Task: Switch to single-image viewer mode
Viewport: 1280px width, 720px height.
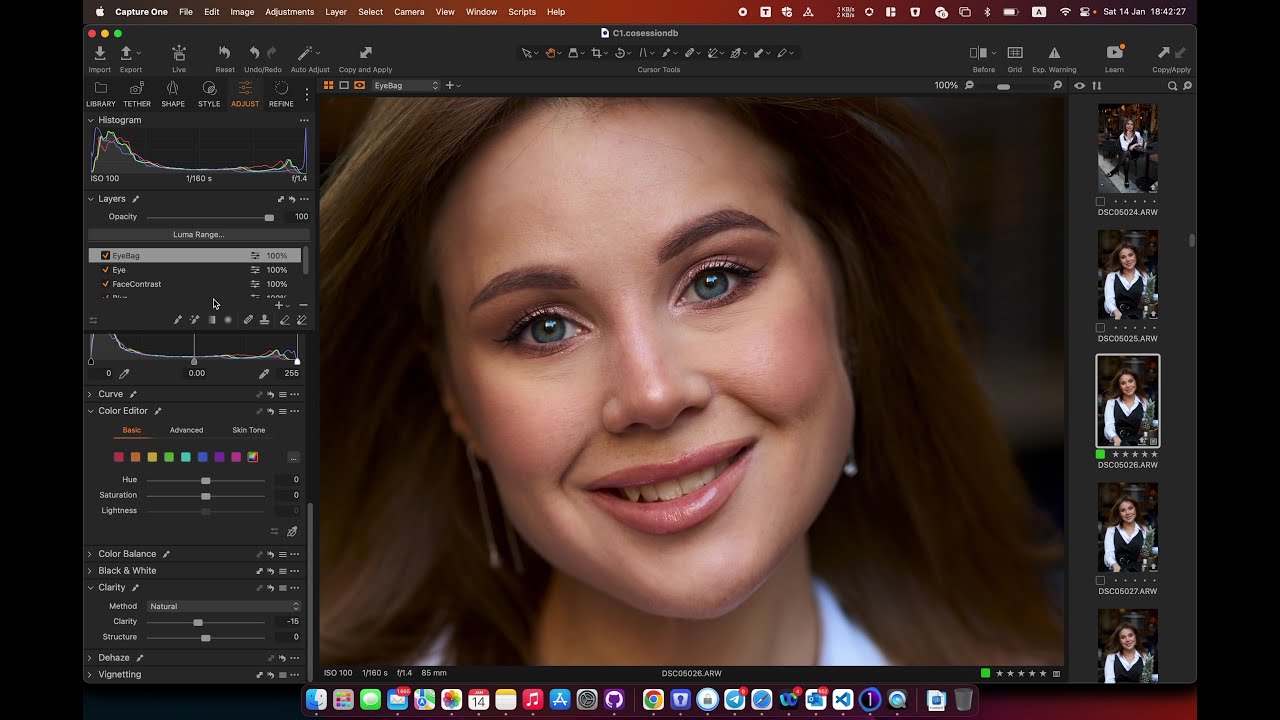Action: tap(344, 86)
